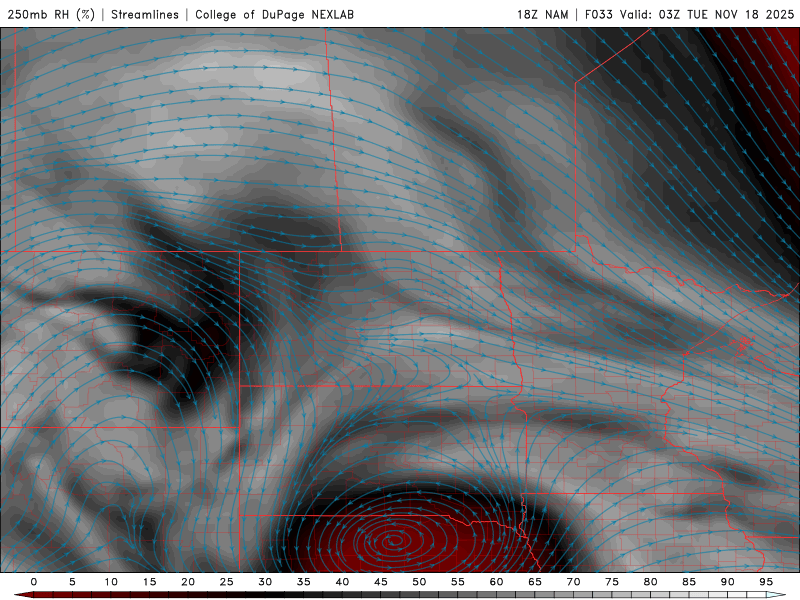The image size is (800, 600).
Task: Click the "10" label on the color scale
Action: pos(111,582)
